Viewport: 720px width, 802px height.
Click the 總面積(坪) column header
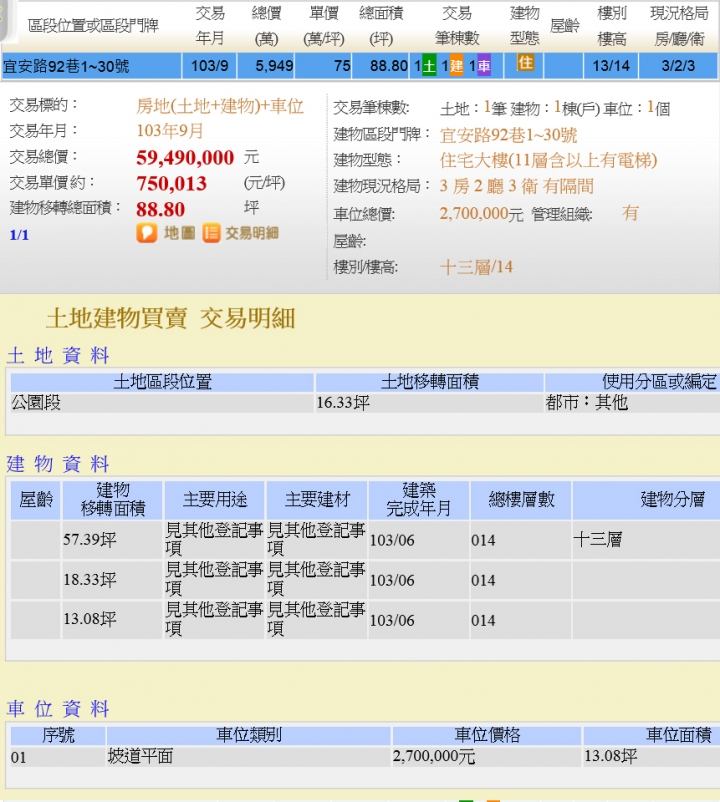381,26
